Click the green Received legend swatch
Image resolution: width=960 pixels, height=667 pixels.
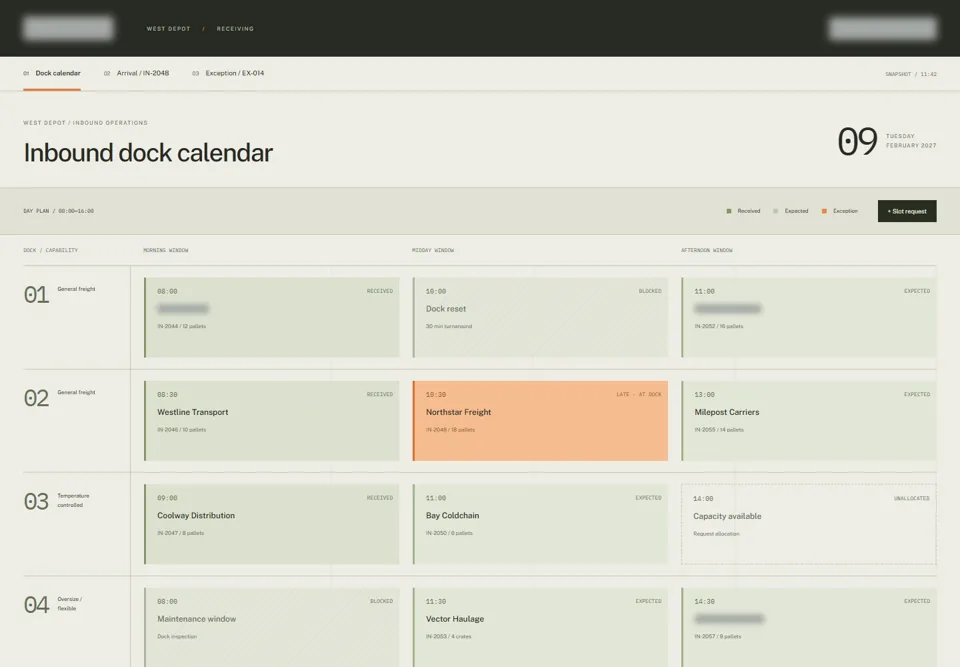tap(729, 211)
